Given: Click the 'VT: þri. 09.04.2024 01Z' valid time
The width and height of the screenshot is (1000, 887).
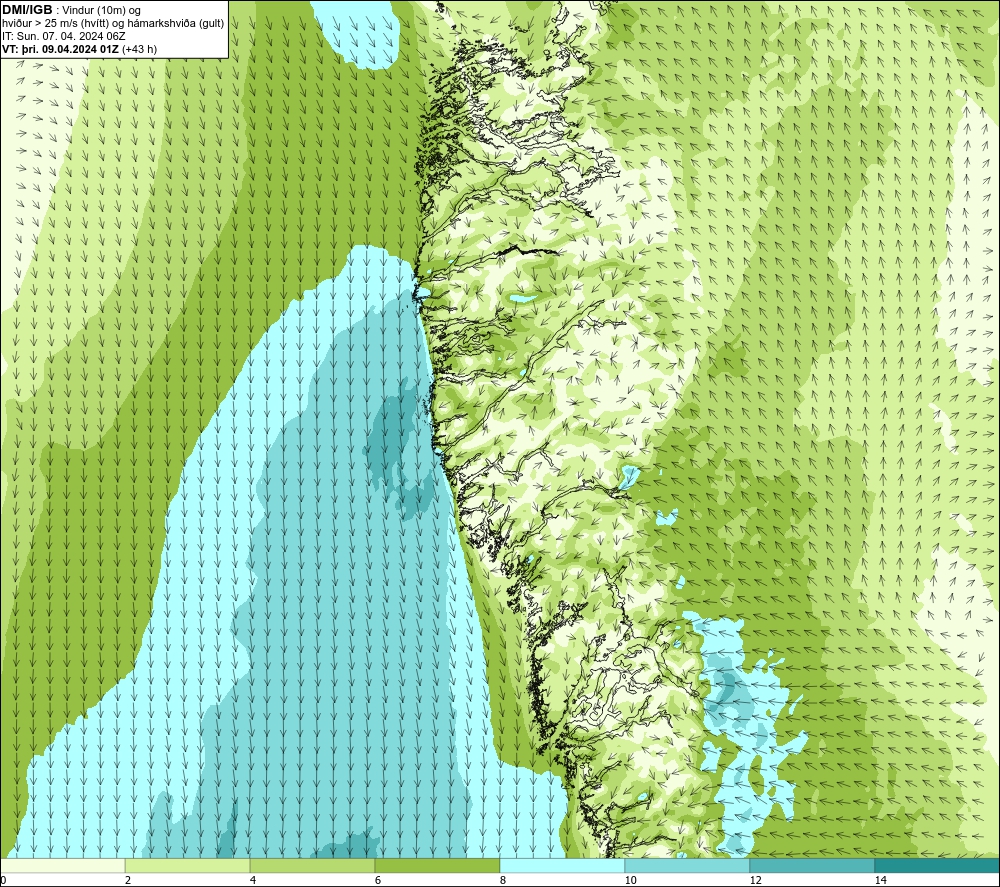Looking at the screenshot, I should pyautogui.click(x=60, y=49).
